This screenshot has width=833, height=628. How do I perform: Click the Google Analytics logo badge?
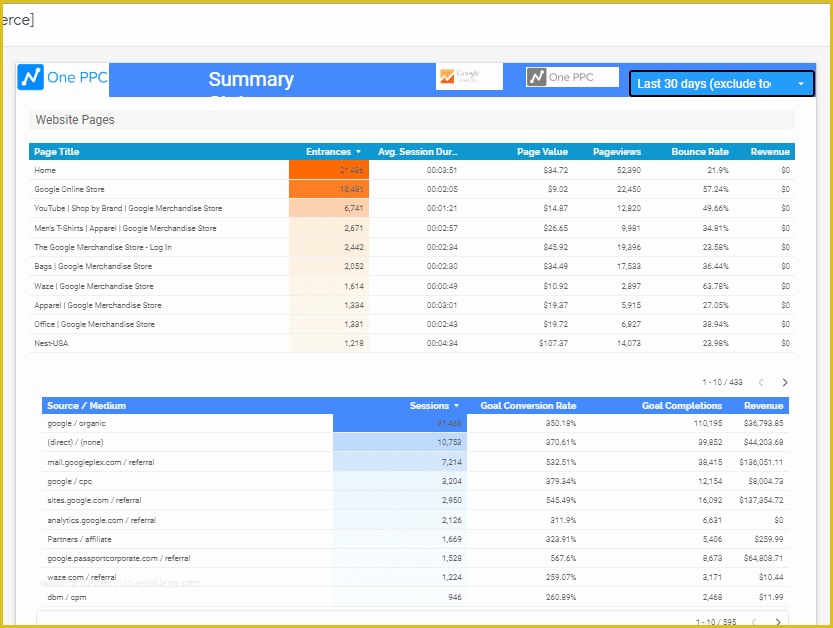point(469,77)
